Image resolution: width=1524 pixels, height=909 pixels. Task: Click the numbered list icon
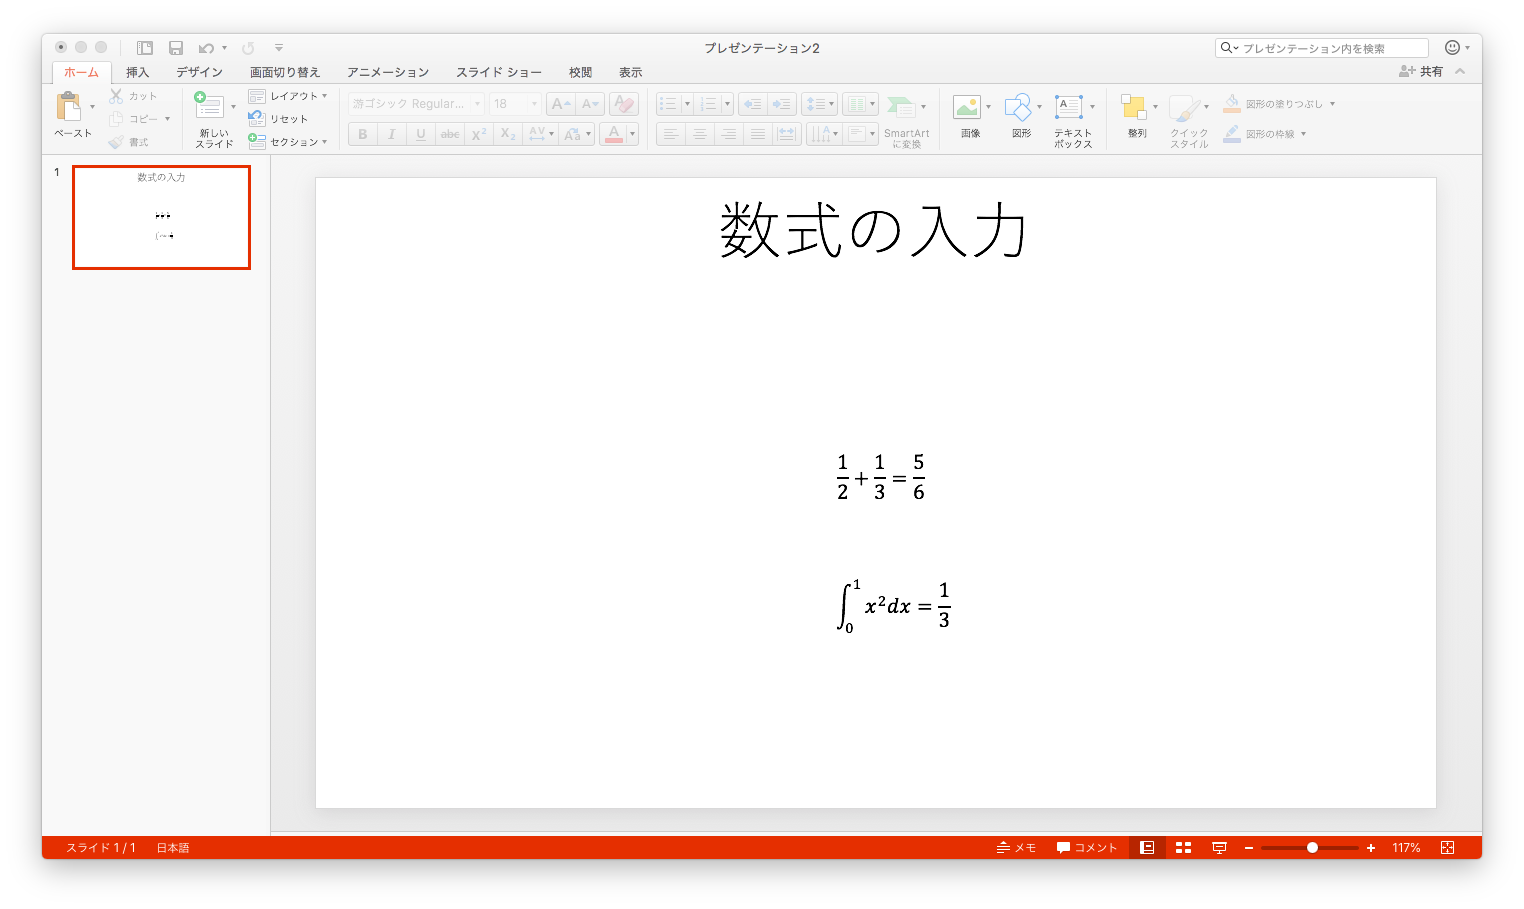click(709, 104)
